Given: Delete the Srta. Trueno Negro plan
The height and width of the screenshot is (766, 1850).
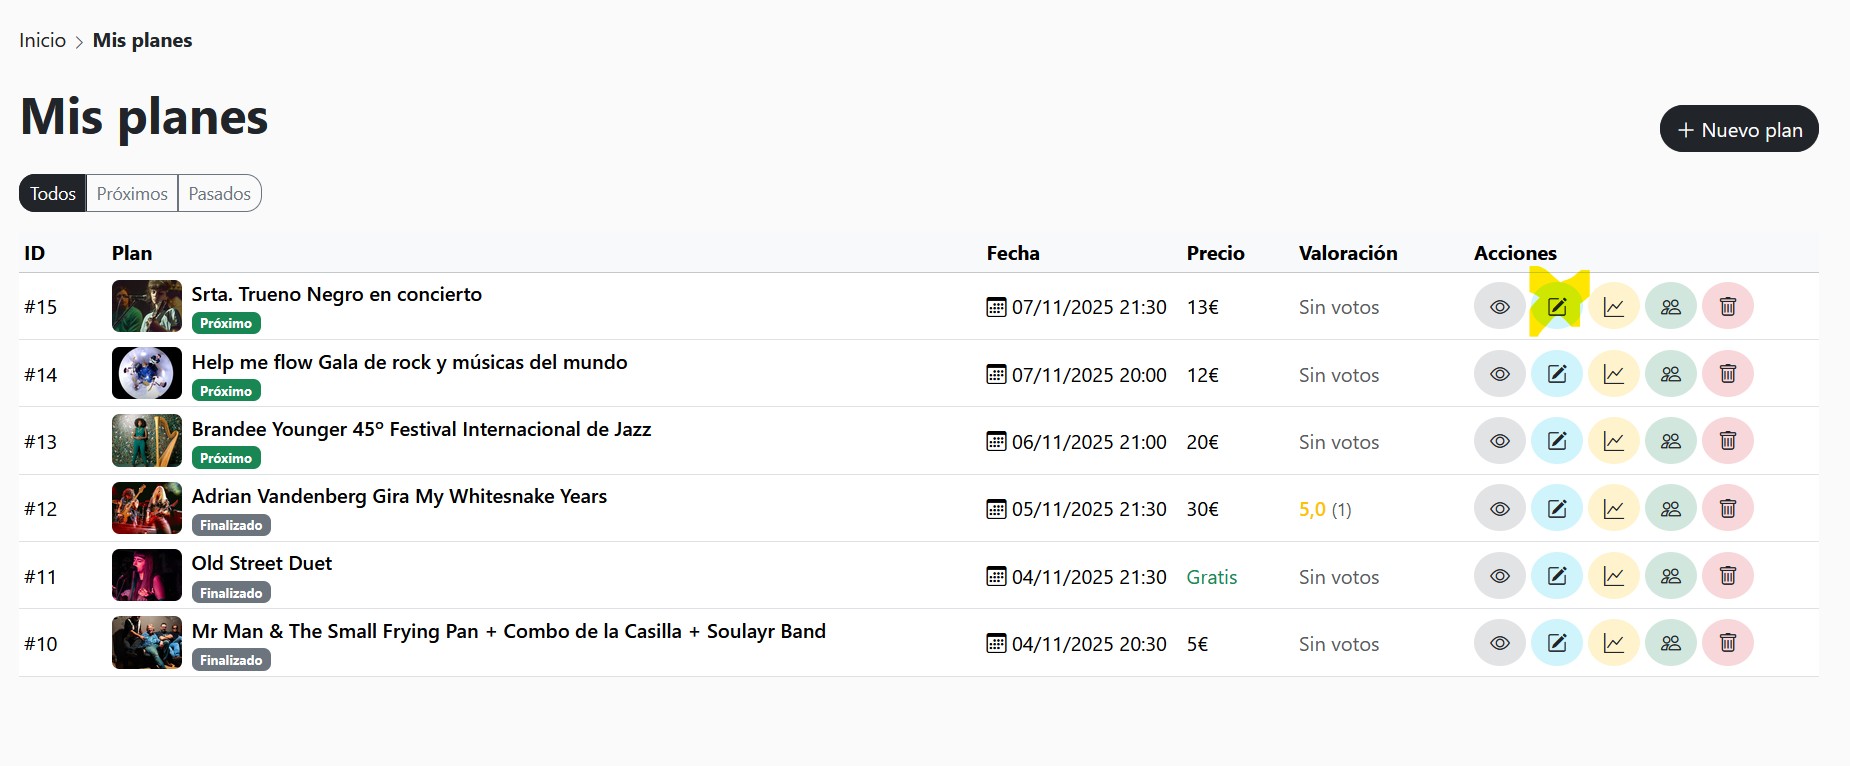Looking at the screenshot, I should coord(1727,307).
